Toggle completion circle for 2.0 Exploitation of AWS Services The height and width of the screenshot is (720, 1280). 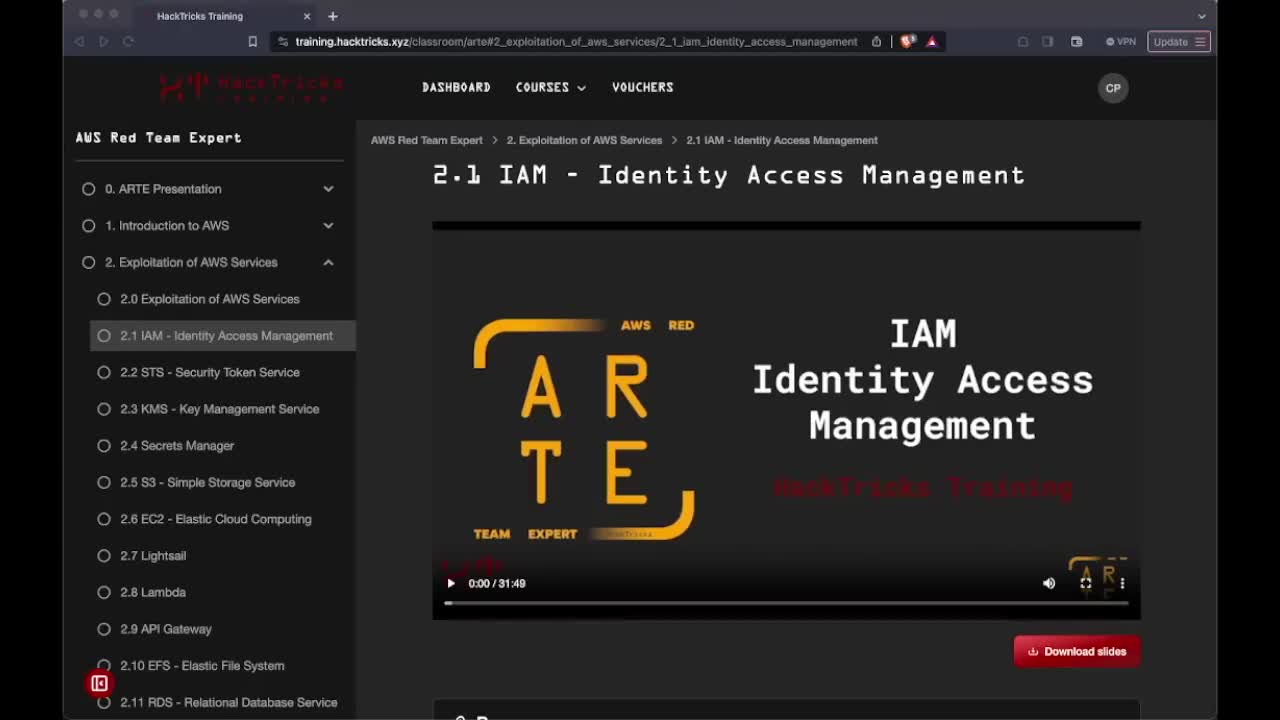tap(104, 299)
